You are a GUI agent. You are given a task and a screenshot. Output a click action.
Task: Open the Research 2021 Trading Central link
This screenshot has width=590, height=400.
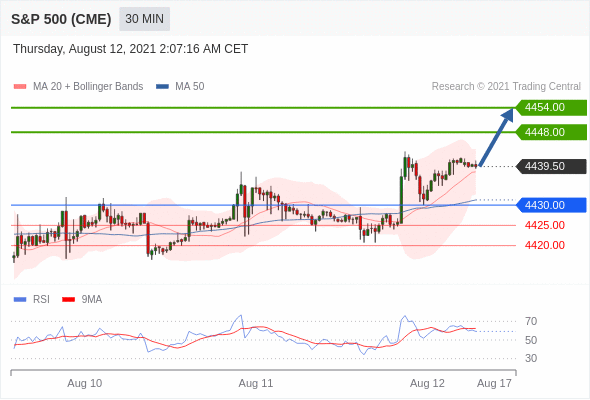coord(506,87)
